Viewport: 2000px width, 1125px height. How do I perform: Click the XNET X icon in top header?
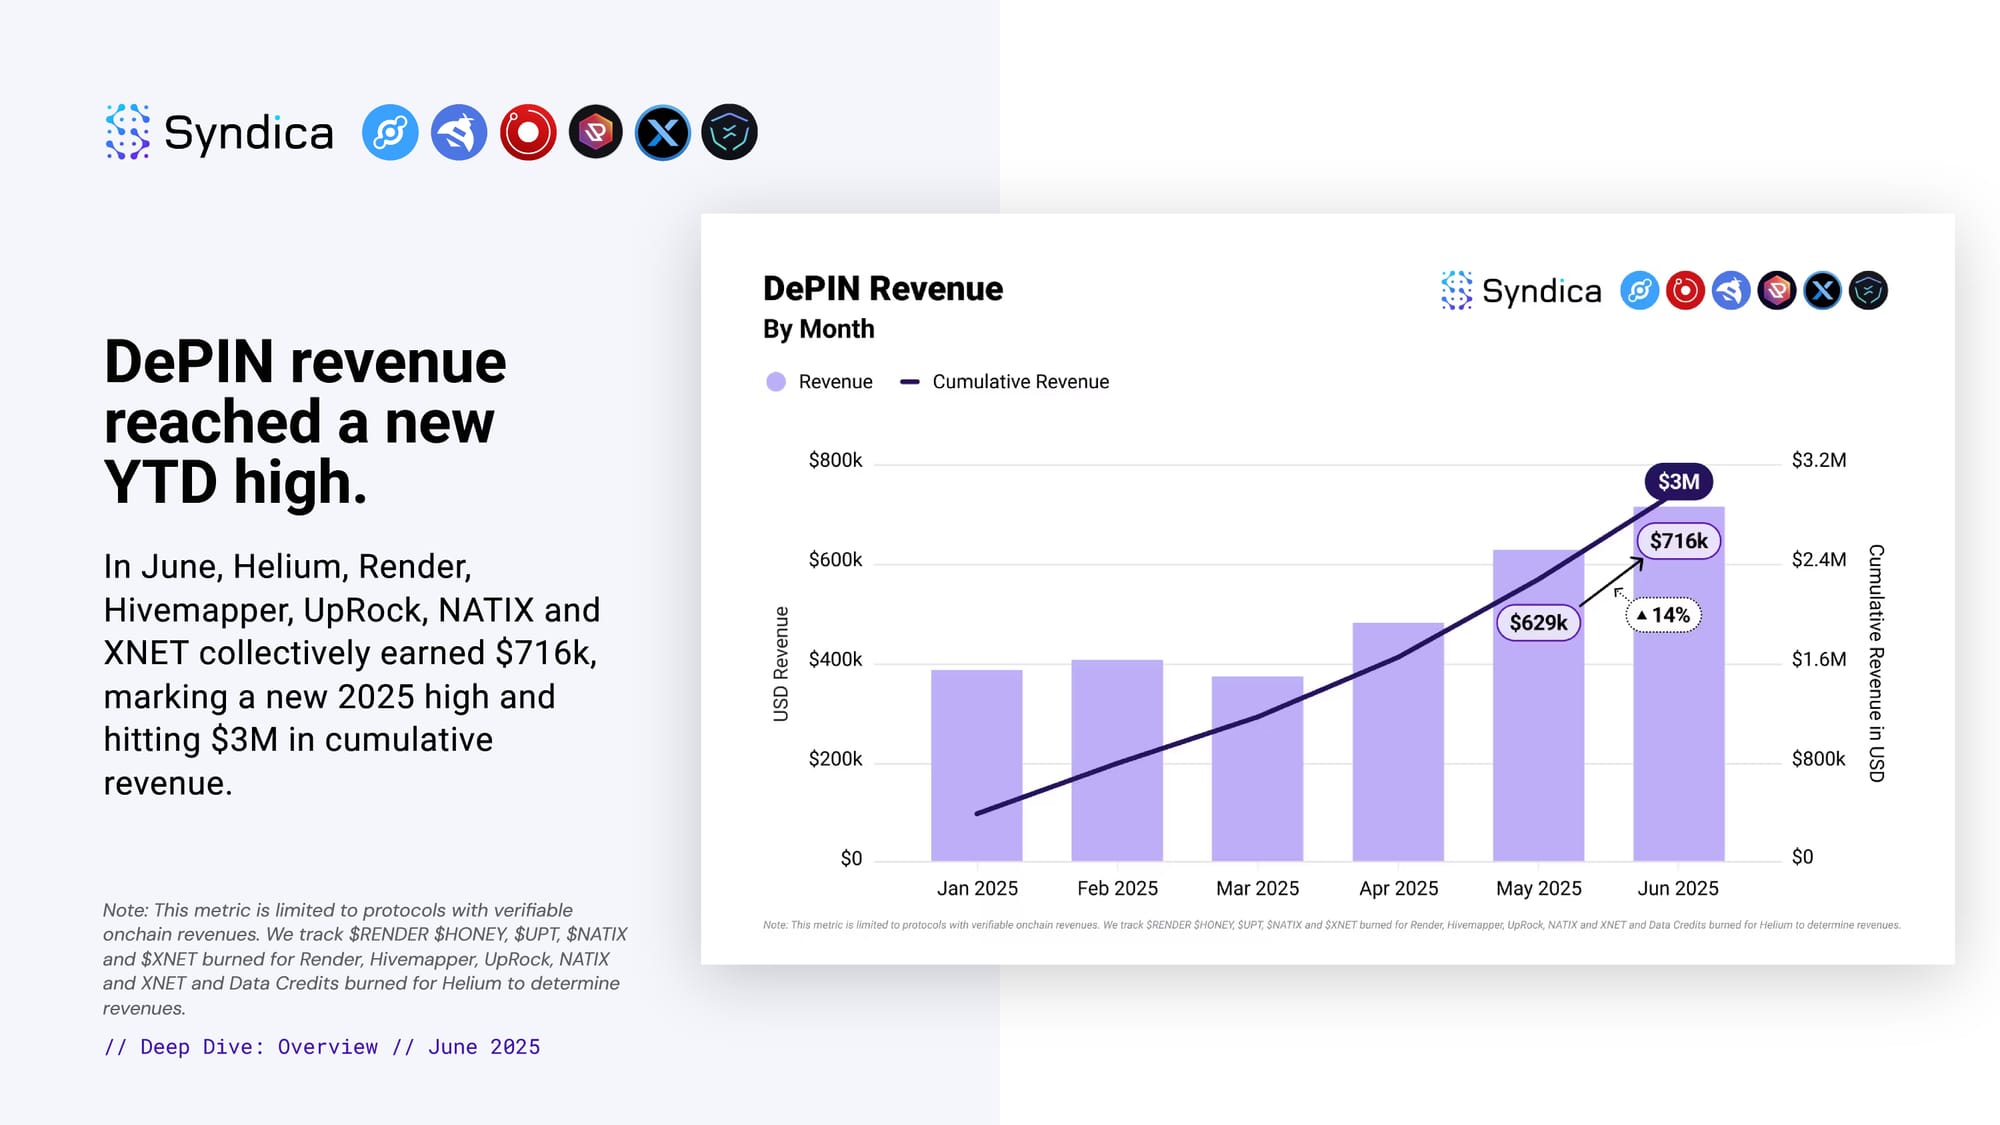pos(663,132)
